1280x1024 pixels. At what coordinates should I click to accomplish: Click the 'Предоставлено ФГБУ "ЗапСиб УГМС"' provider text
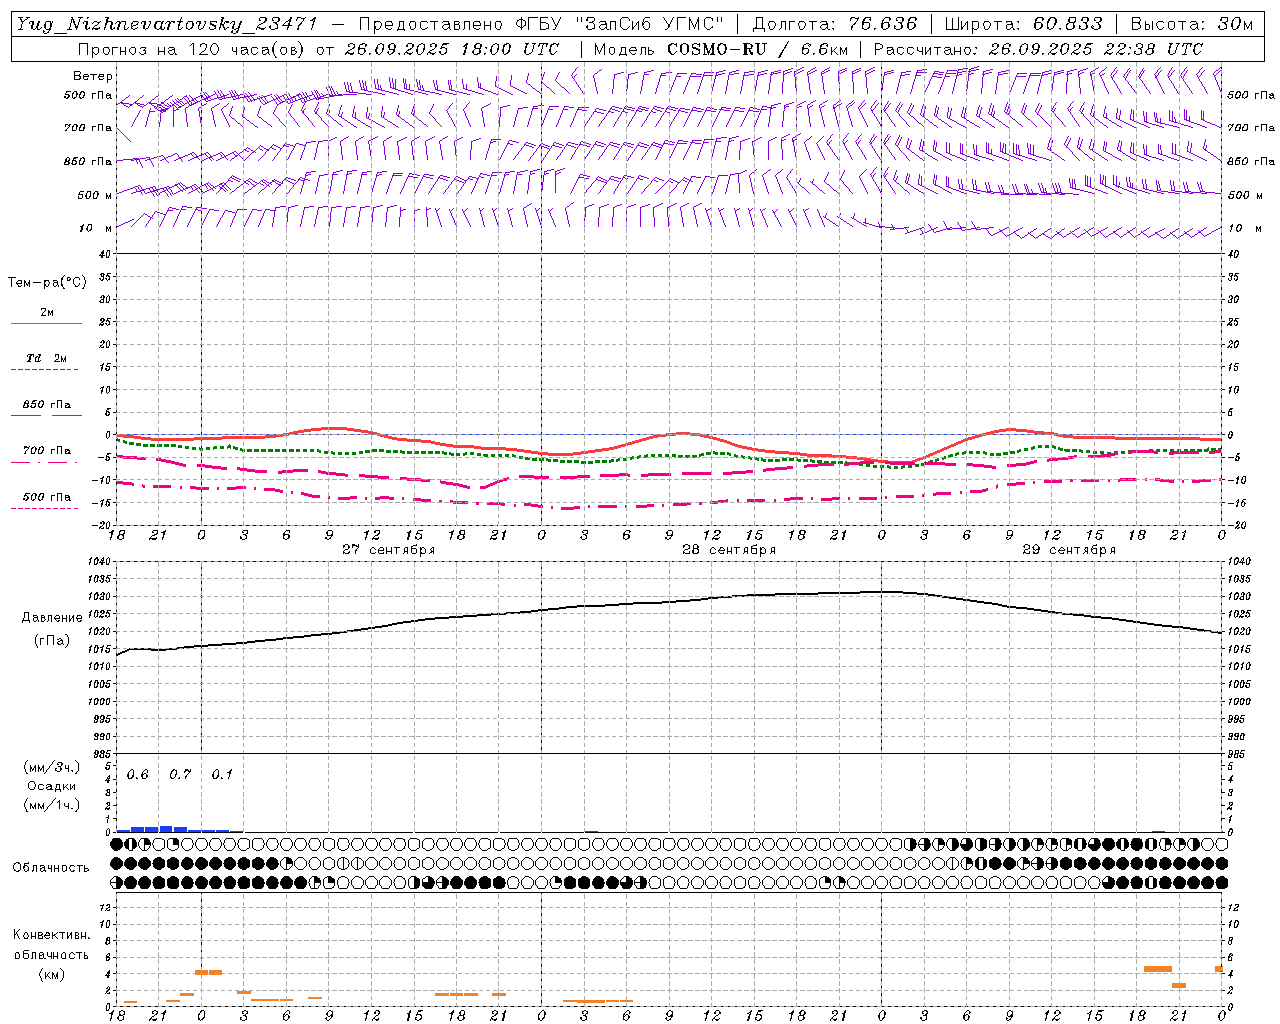click(x=540, y=24)
